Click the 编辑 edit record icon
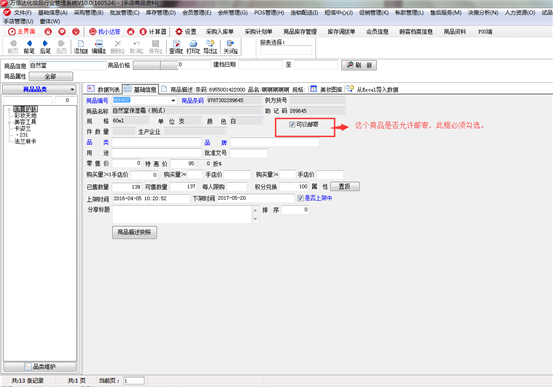553x387 pixels. coord(99,43)
